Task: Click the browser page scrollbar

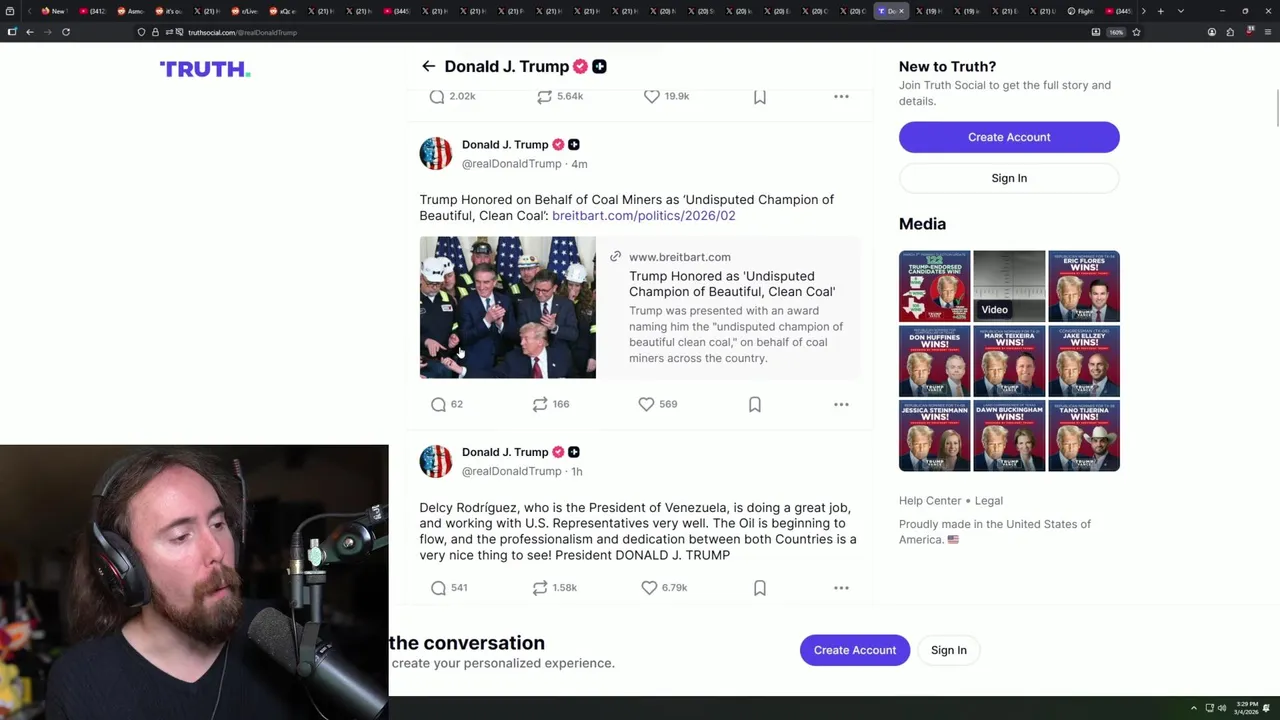Action: click(x=1276, y=110)
